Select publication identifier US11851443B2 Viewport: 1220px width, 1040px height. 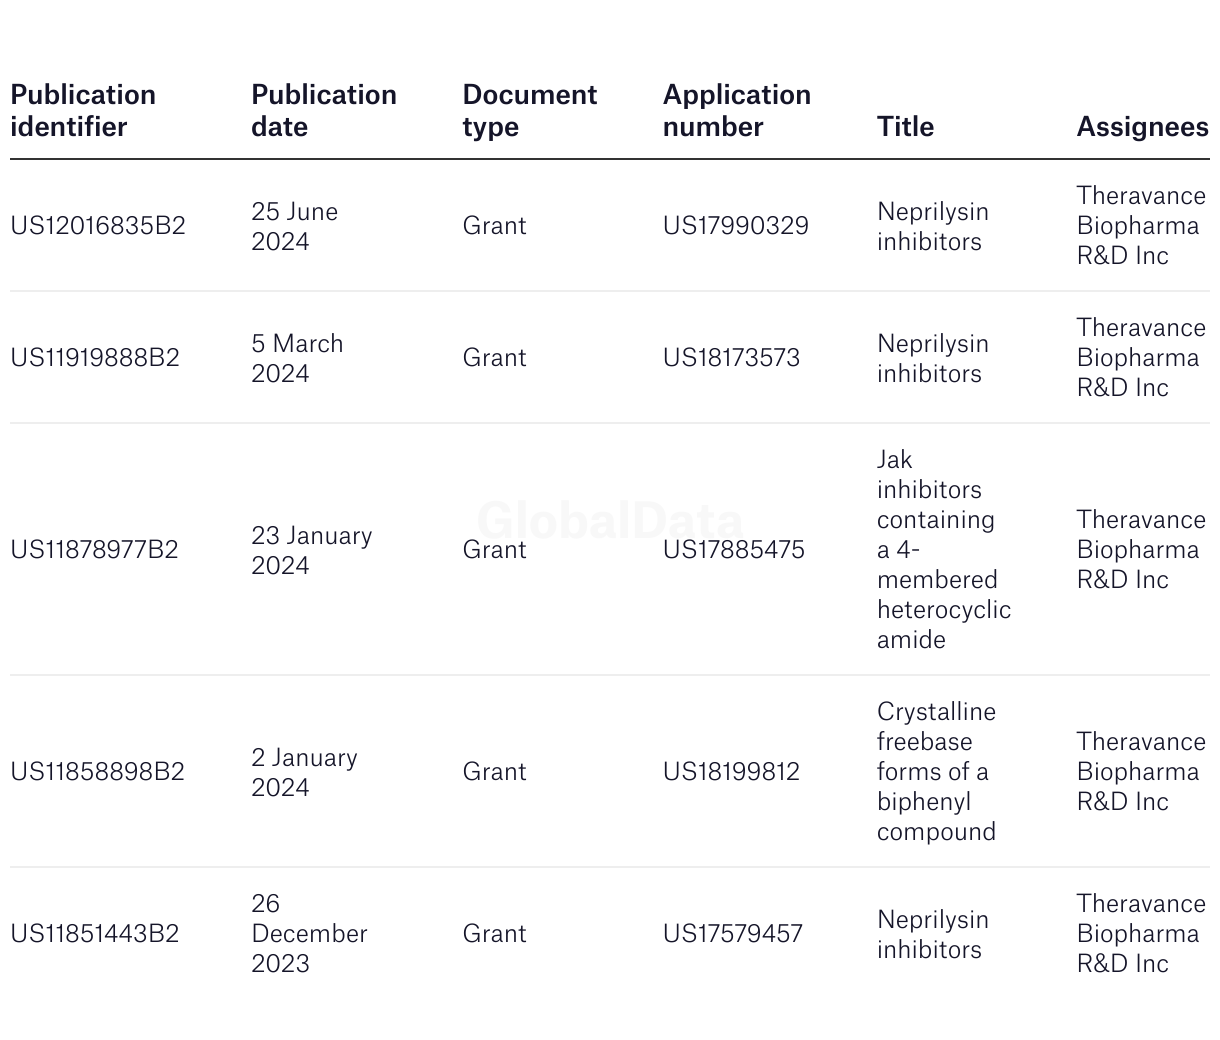click(x=95, y=934)
